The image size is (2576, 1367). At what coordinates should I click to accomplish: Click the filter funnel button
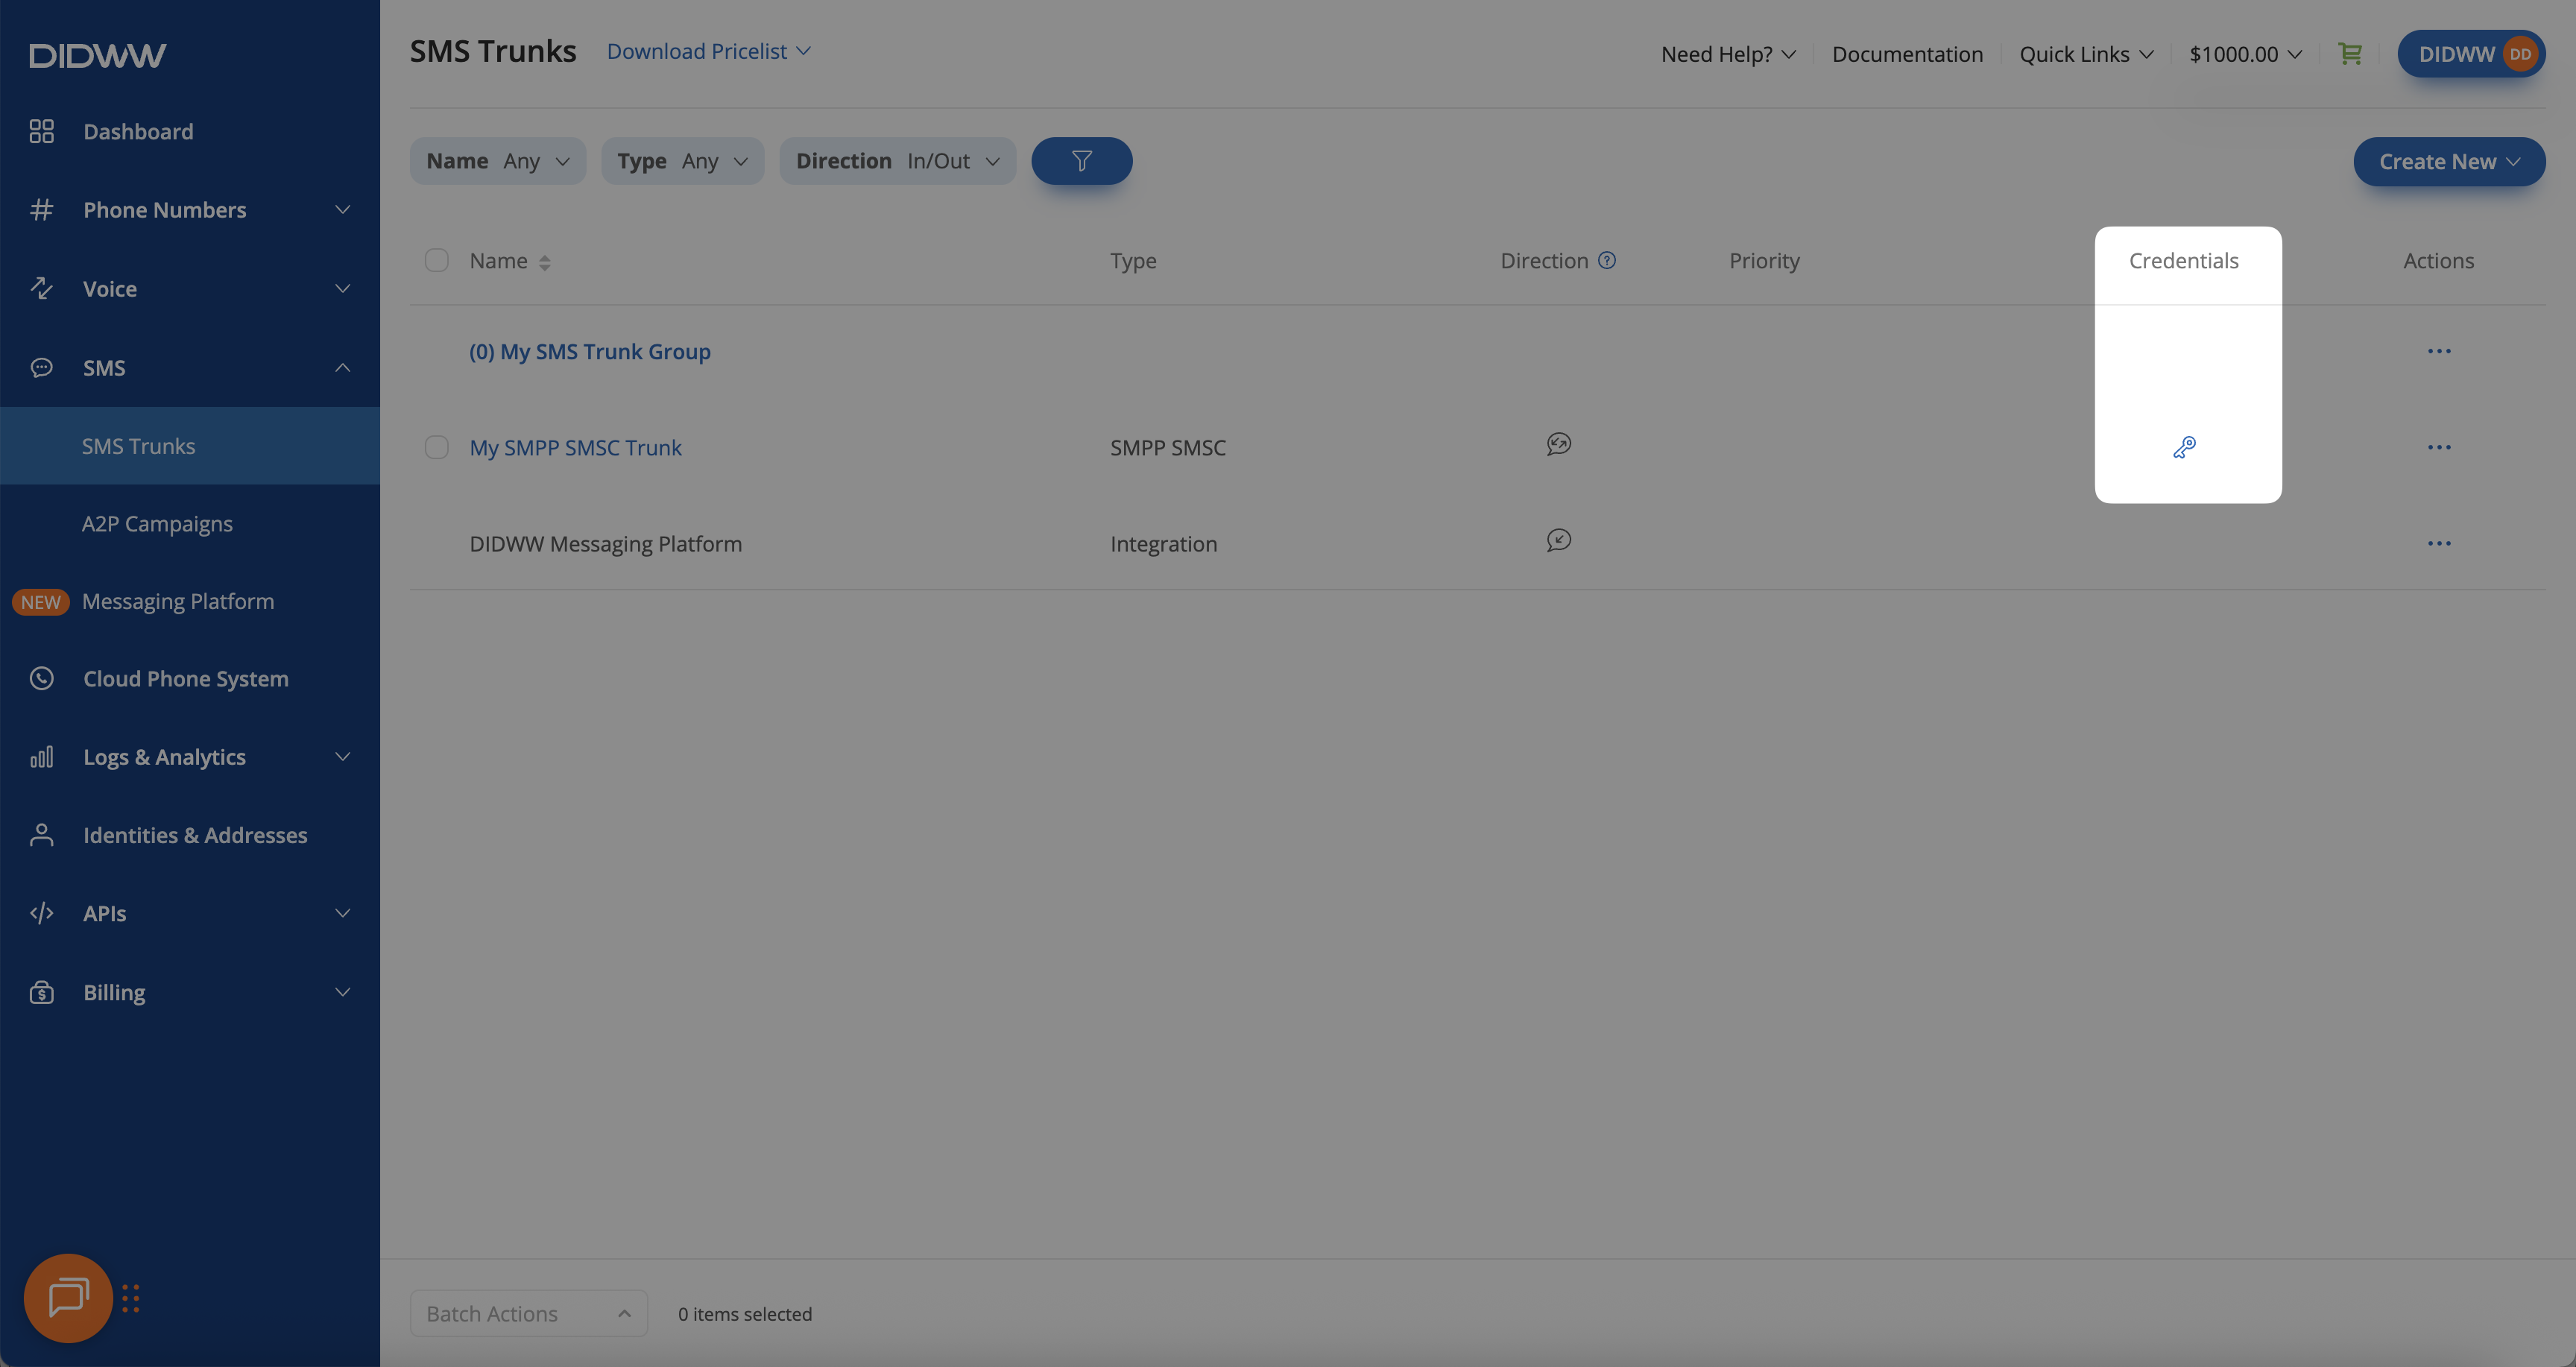1082,161
